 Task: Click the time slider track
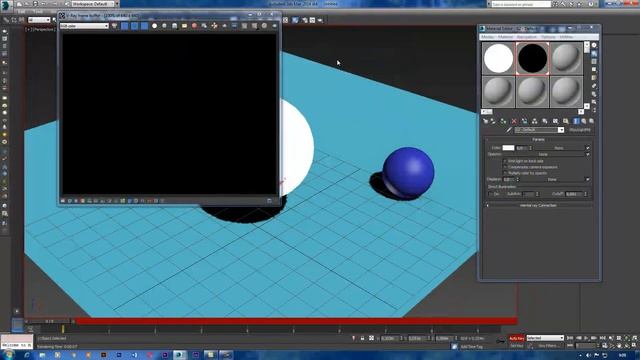pyautogui.click(x=296, y=322)
